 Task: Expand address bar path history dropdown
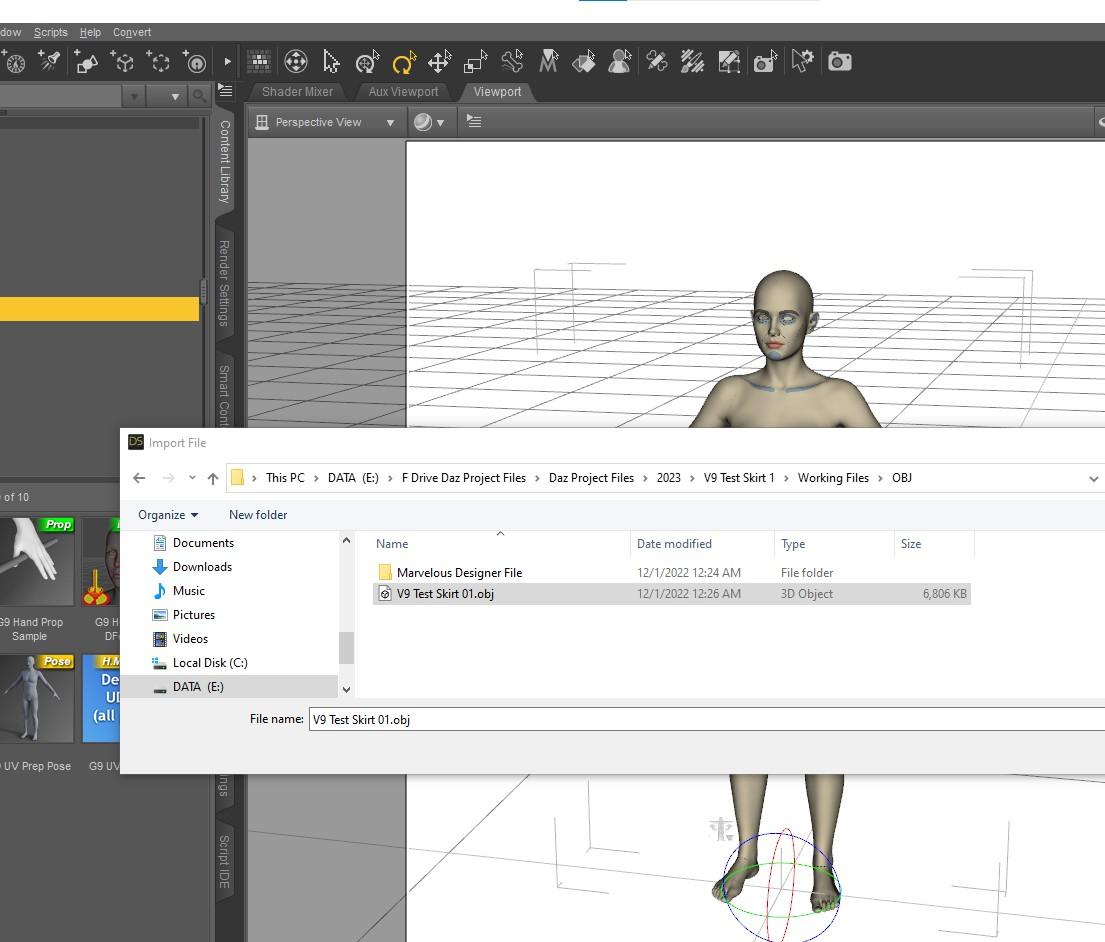pyautogui.click(x=1093, y=478)
